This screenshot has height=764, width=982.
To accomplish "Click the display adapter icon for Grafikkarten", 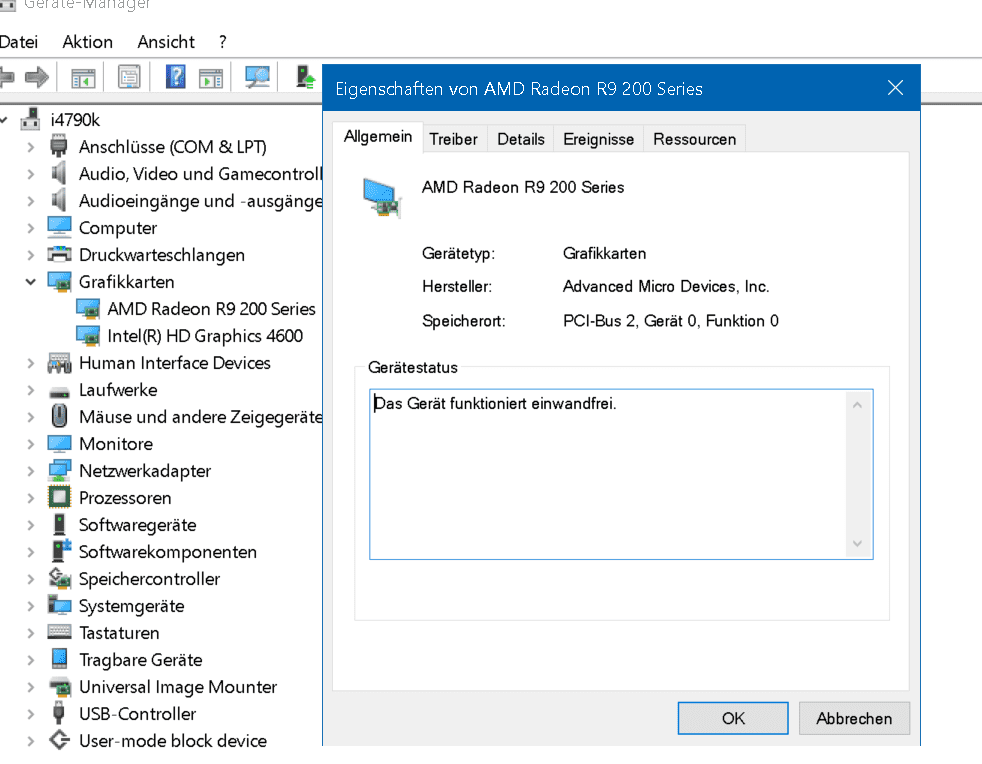I will [x=59, y=282].
